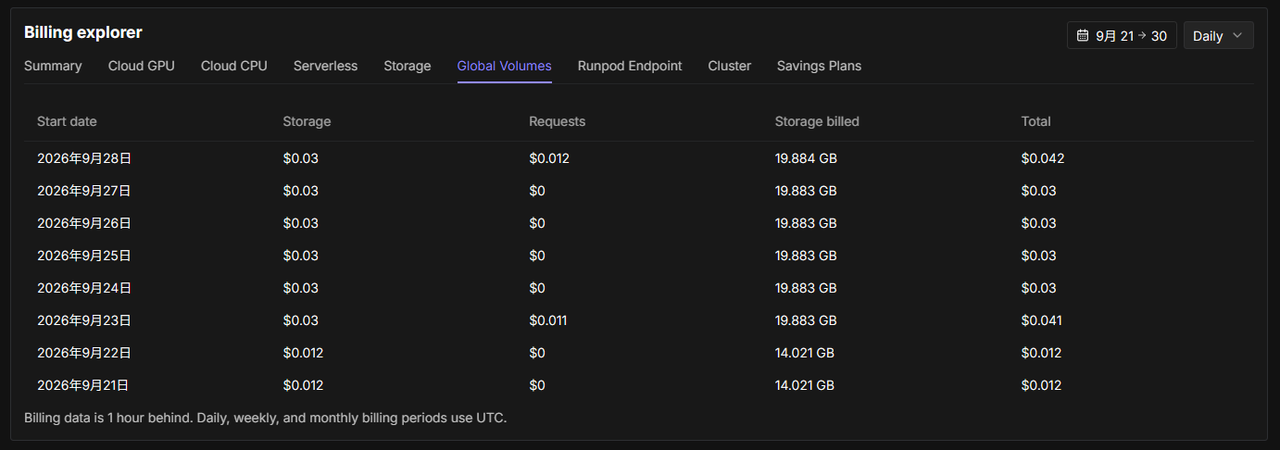Screen dimensions: 1280x450
Task: Select the 2026年9月24日 row date
Action: coord(84,288)
